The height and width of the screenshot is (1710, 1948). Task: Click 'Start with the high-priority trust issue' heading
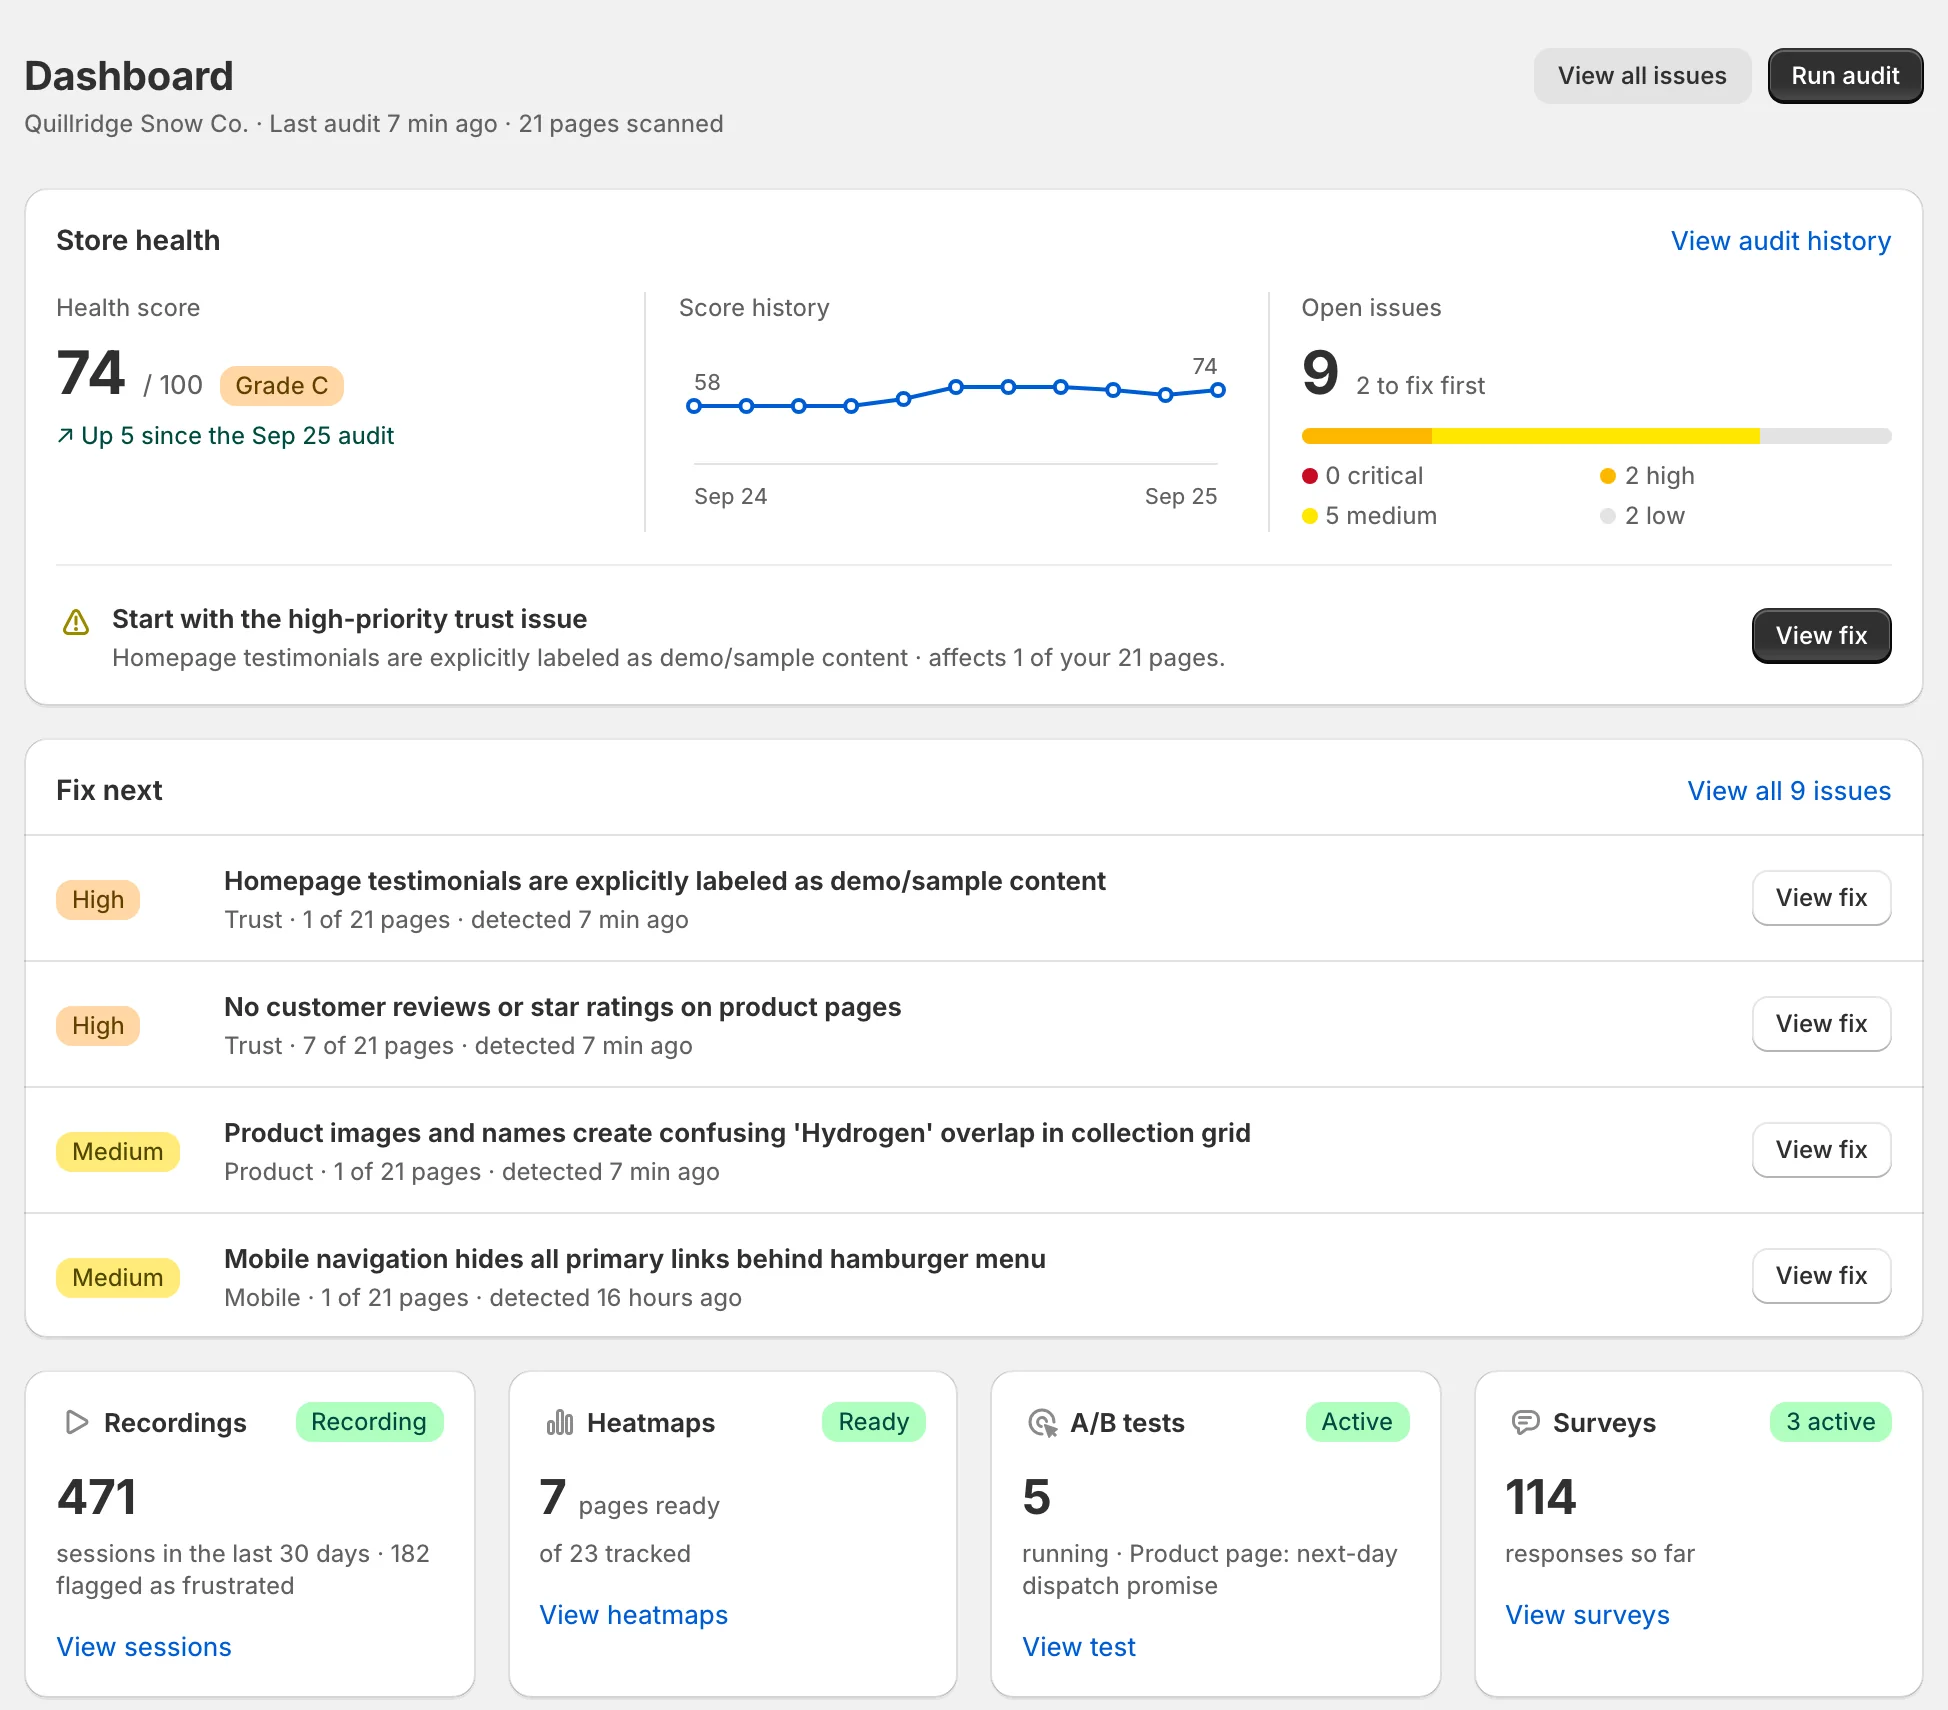[350, 619]
